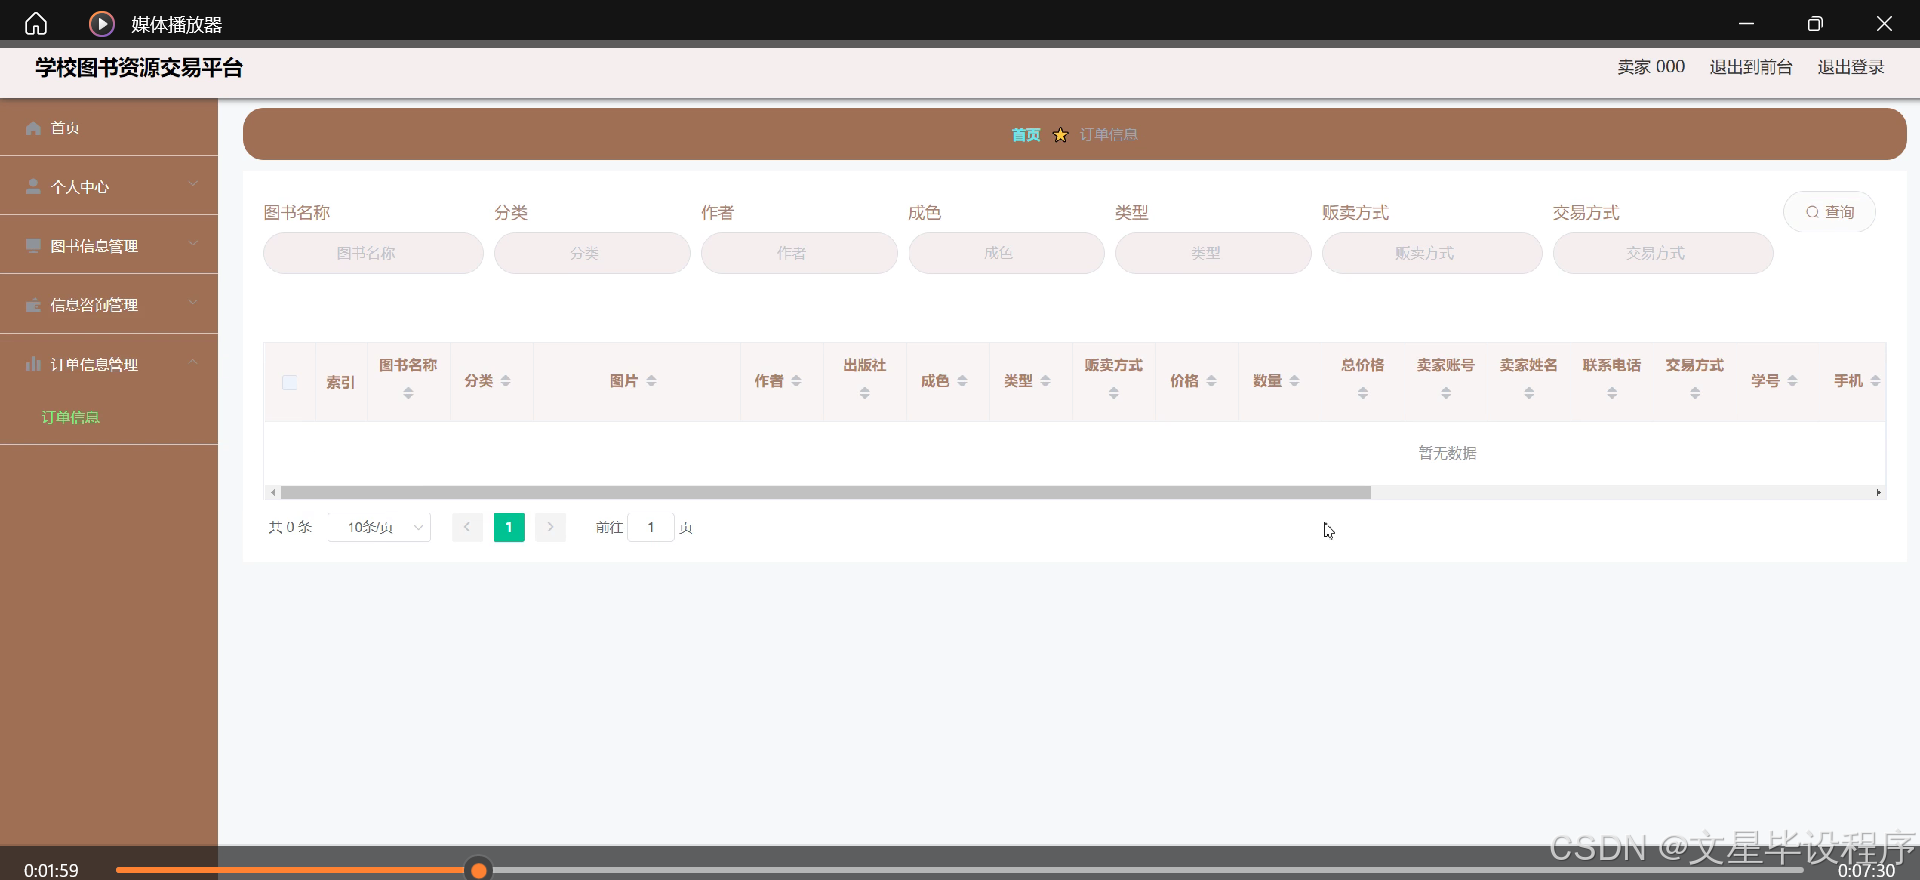
Task: Click the person icon beside 个人中心
Action: [x=33, y=187]
